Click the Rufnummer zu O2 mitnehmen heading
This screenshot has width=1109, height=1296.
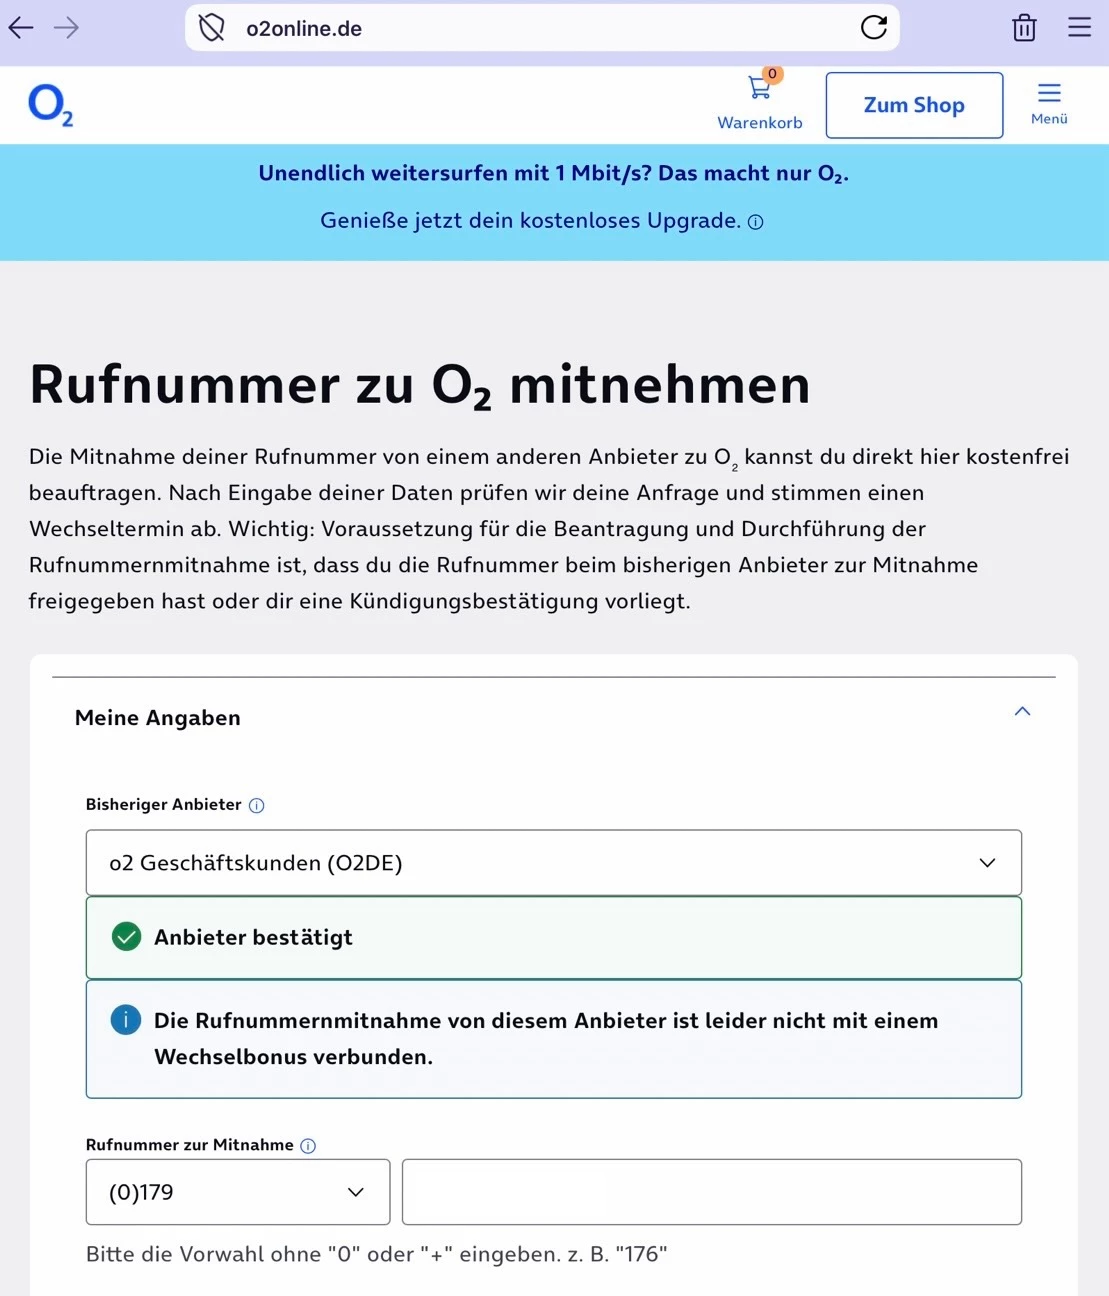(420, 385)
